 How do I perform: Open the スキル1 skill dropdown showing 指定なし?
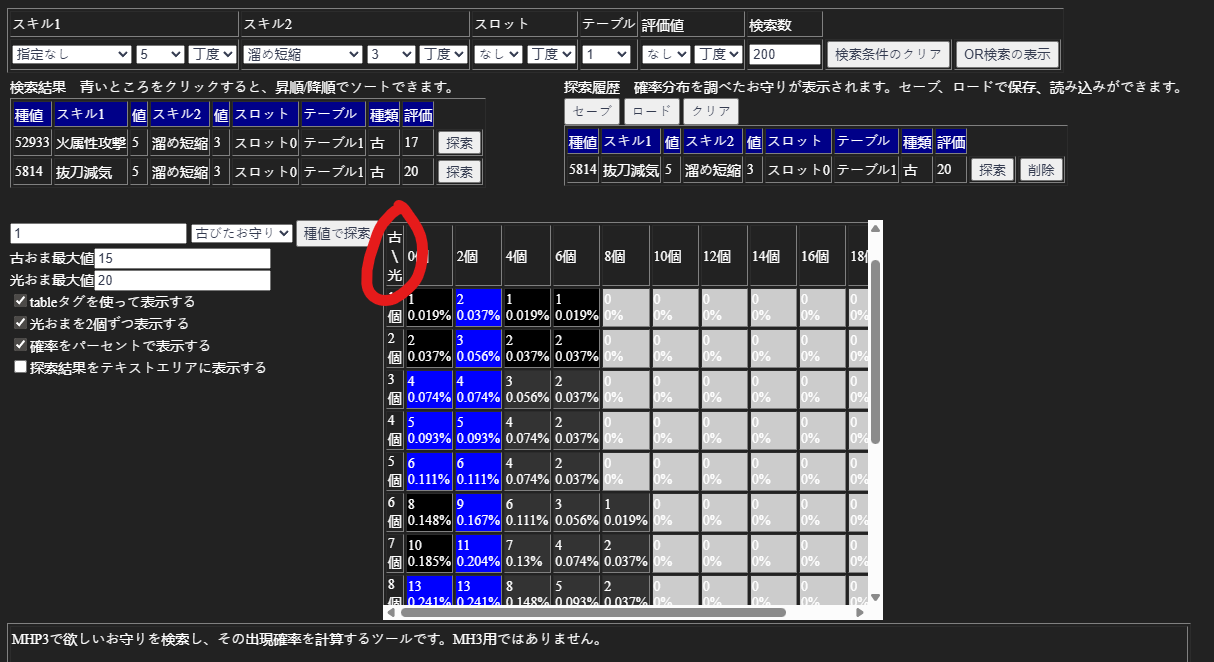coord(72,54)
